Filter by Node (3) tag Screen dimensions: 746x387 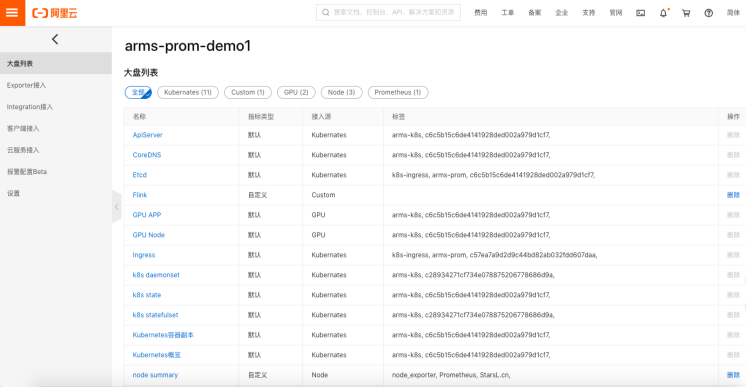pos(342,92)
